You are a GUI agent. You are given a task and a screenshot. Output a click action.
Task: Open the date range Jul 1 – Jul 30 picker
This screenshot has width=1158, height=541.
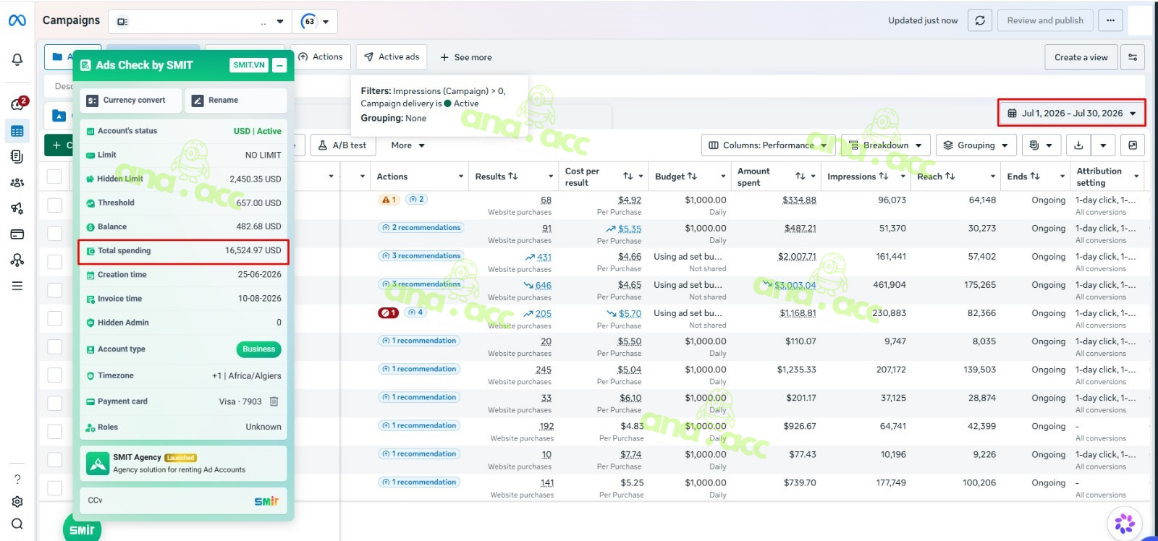(1071, 113)
